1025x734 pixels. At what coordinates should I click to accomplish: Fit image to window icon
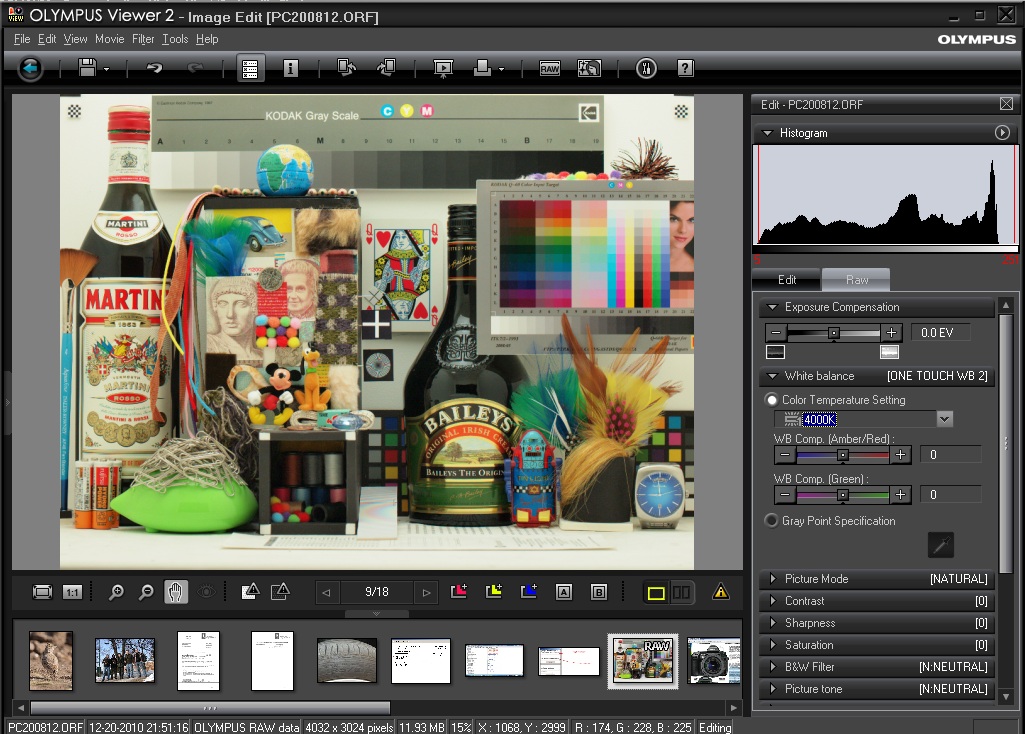pos(42,592)
